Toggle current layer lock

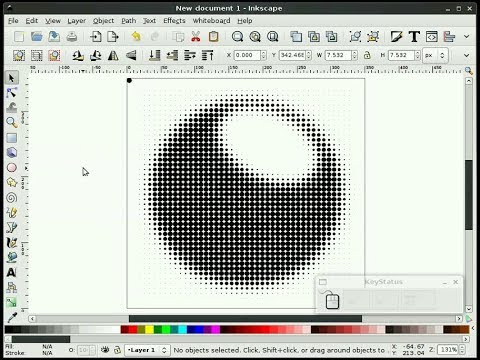pyautogui.click(x=117, y=350)
